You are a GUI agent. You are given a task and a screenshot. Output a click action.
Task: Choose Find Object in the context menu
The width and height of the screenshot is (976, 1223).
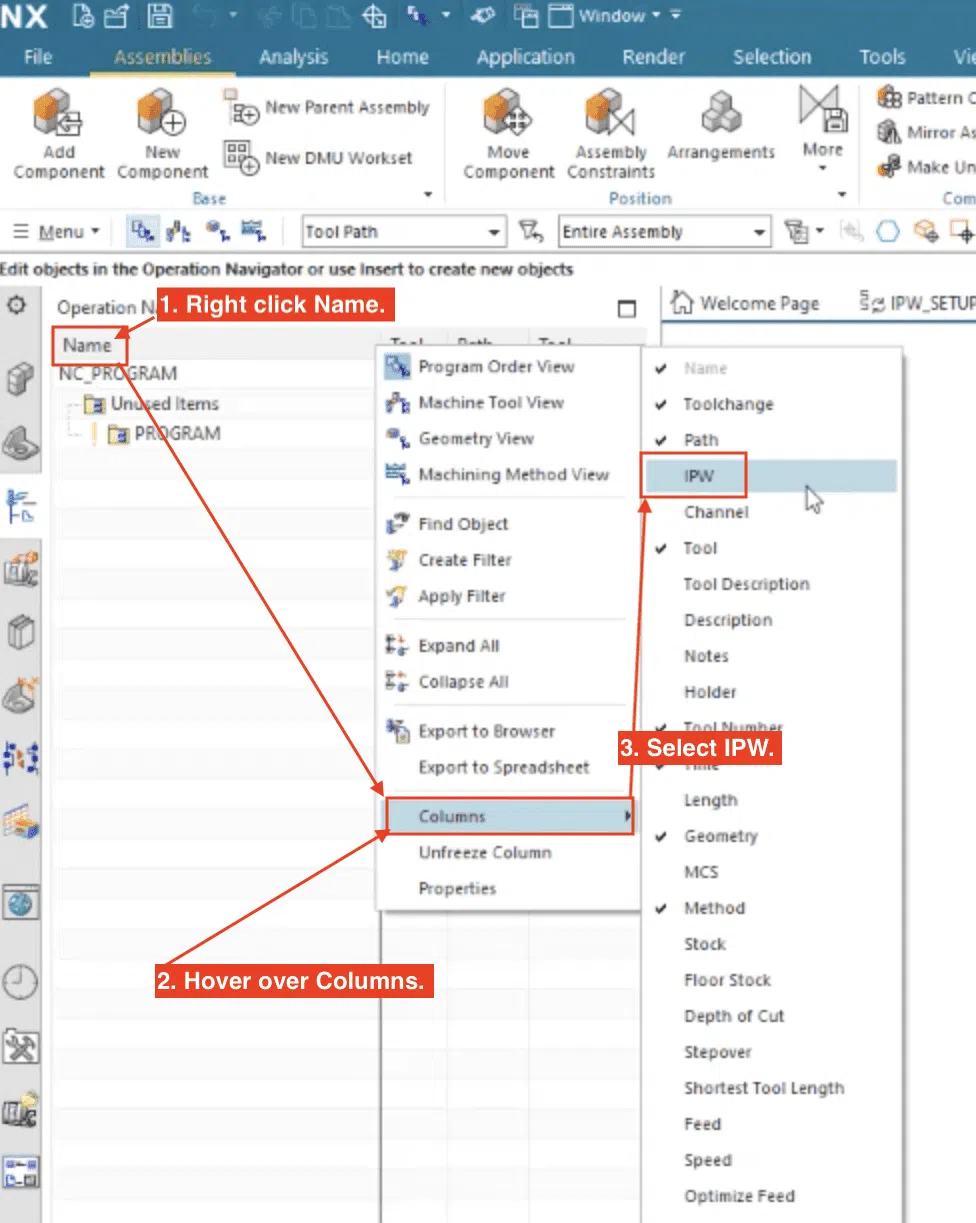508,524
